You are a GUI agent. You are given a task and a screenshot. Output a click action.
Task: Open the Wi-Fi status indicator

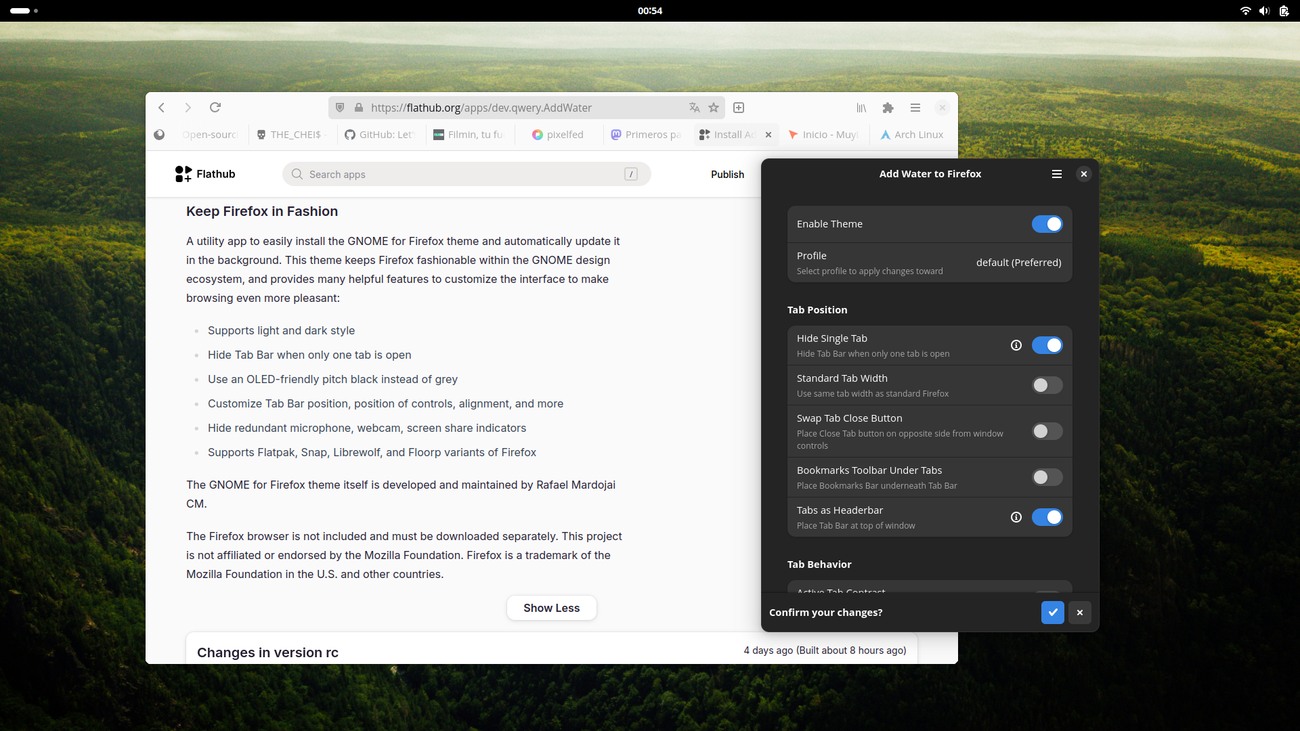(1245, 11)
